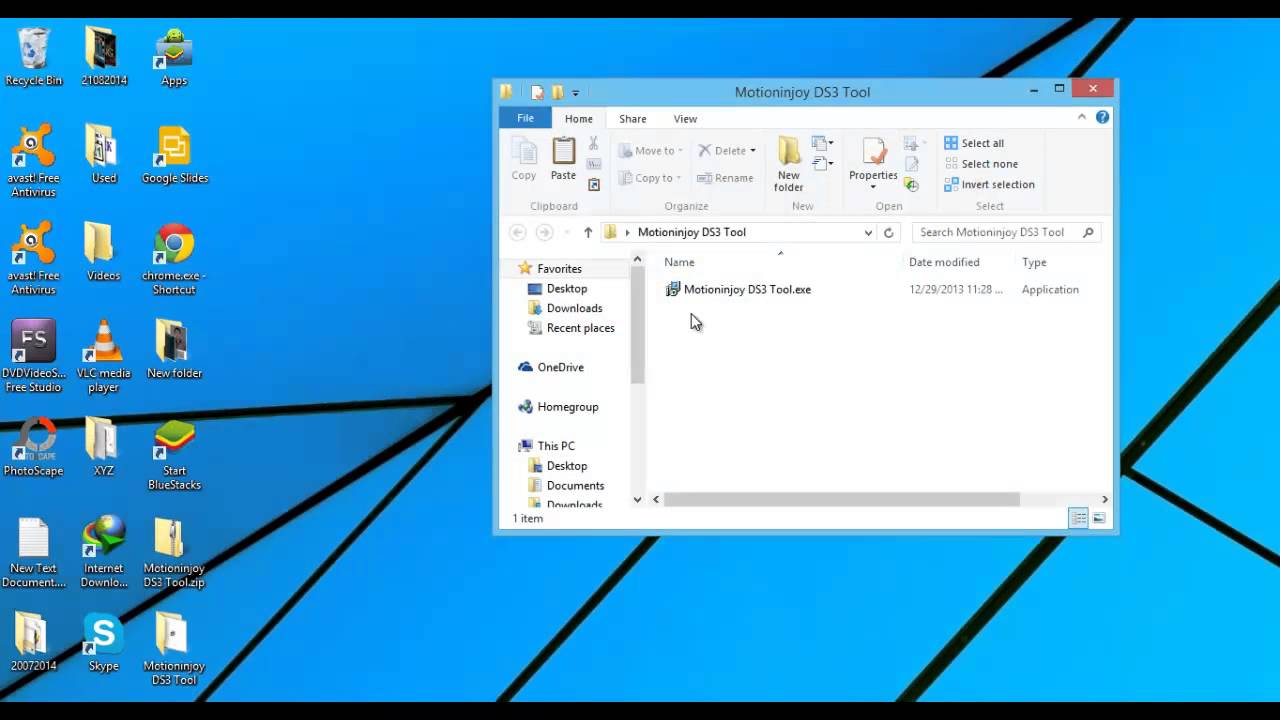The height and width of the screenshot is (720, 1280).
Task: Open the Properties dropdown arrow
Action: (x=873, y=187)
